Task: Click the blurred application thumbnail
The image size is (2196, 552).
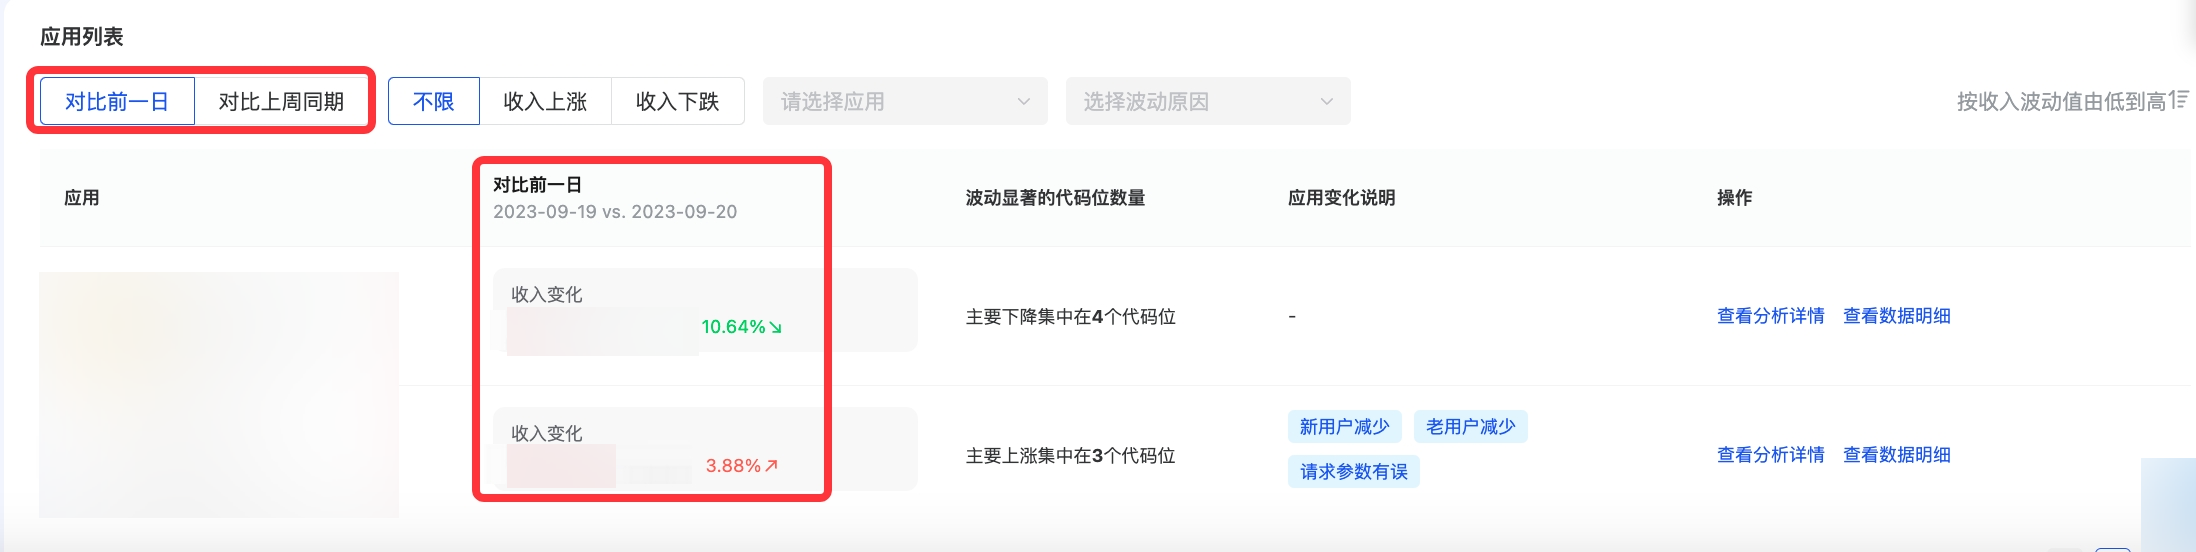Action: click(218, 394)
